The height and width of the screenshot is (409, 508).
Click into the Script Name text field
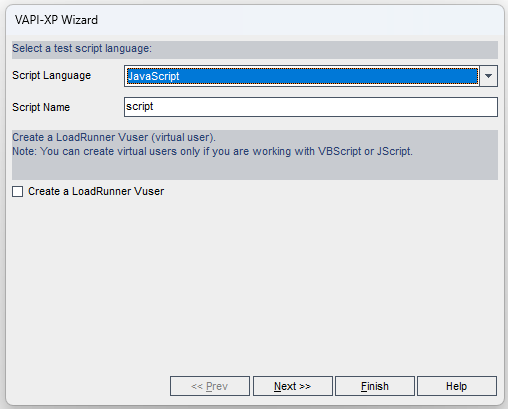tap(311, 107)
